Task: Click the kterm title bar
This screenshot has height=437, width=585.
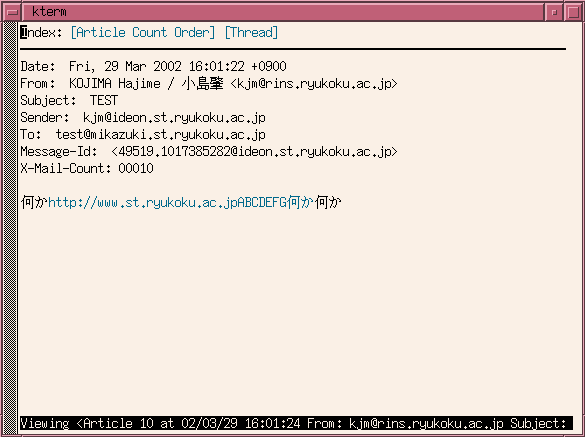Action: tap(283, 12)
